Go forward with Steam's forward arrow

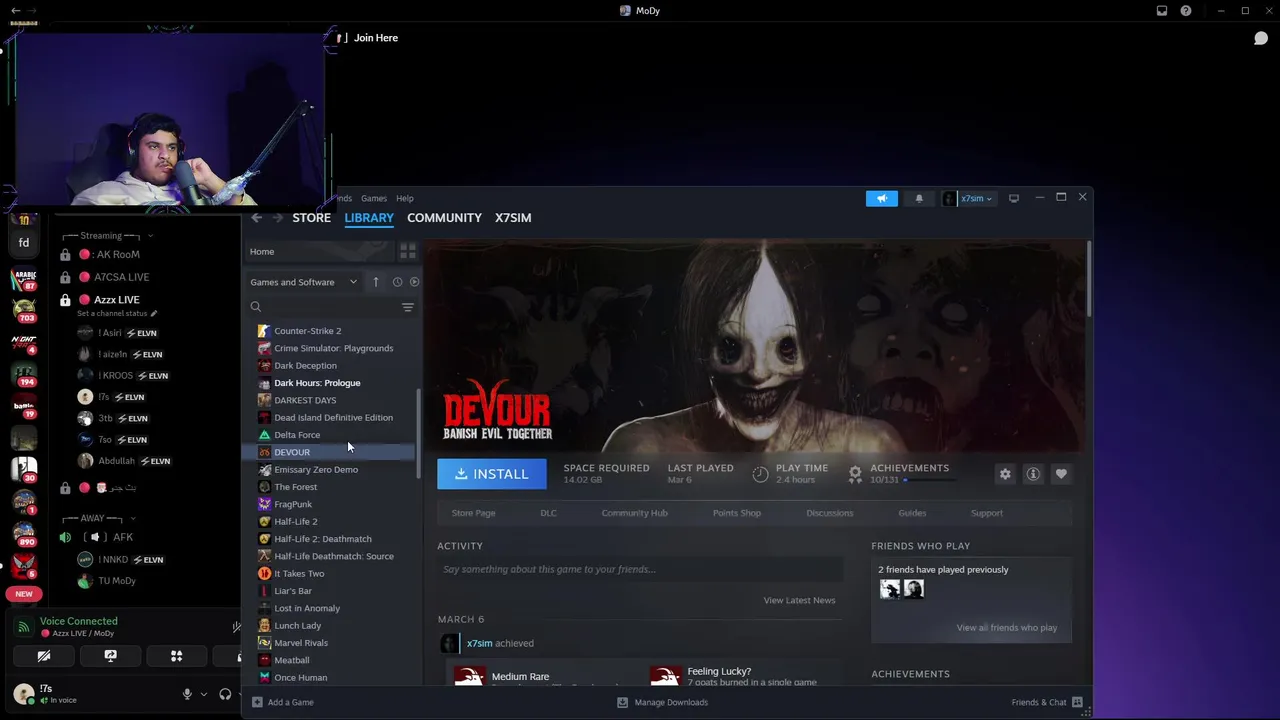(x=278, y=217)
